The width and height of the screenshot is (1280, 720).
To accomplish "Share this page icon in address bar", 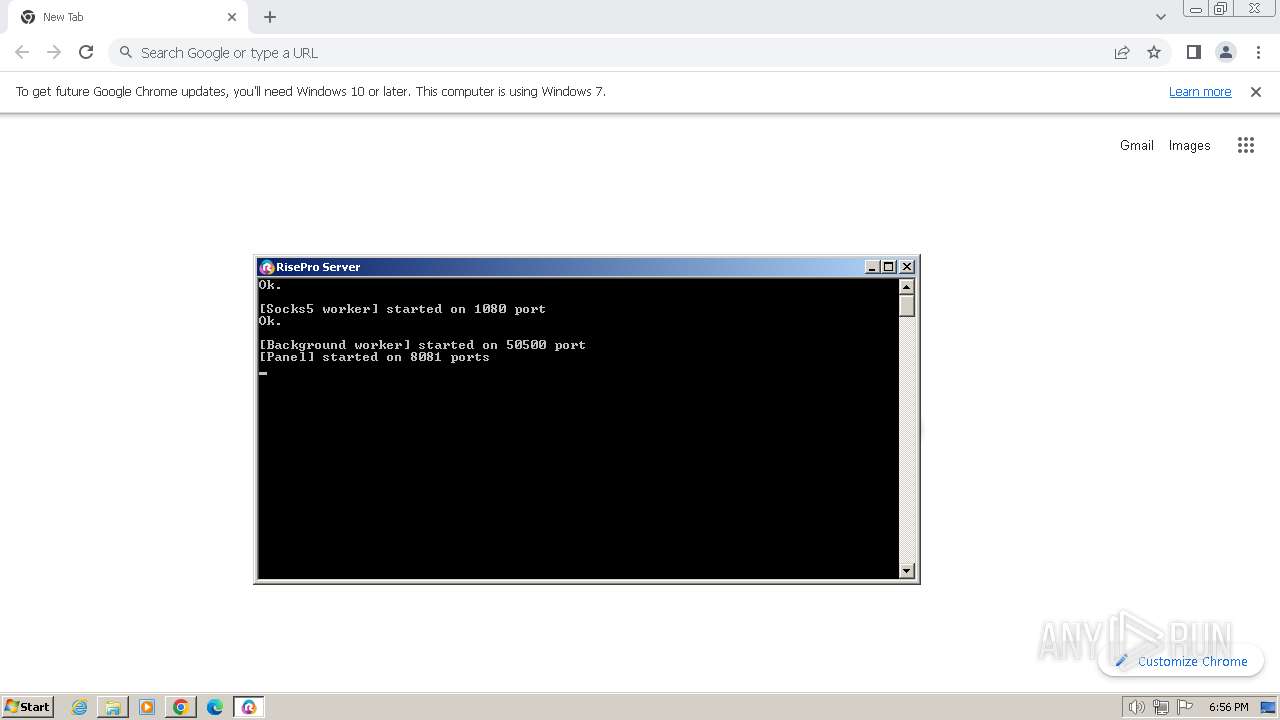I will pos(1122,52).
